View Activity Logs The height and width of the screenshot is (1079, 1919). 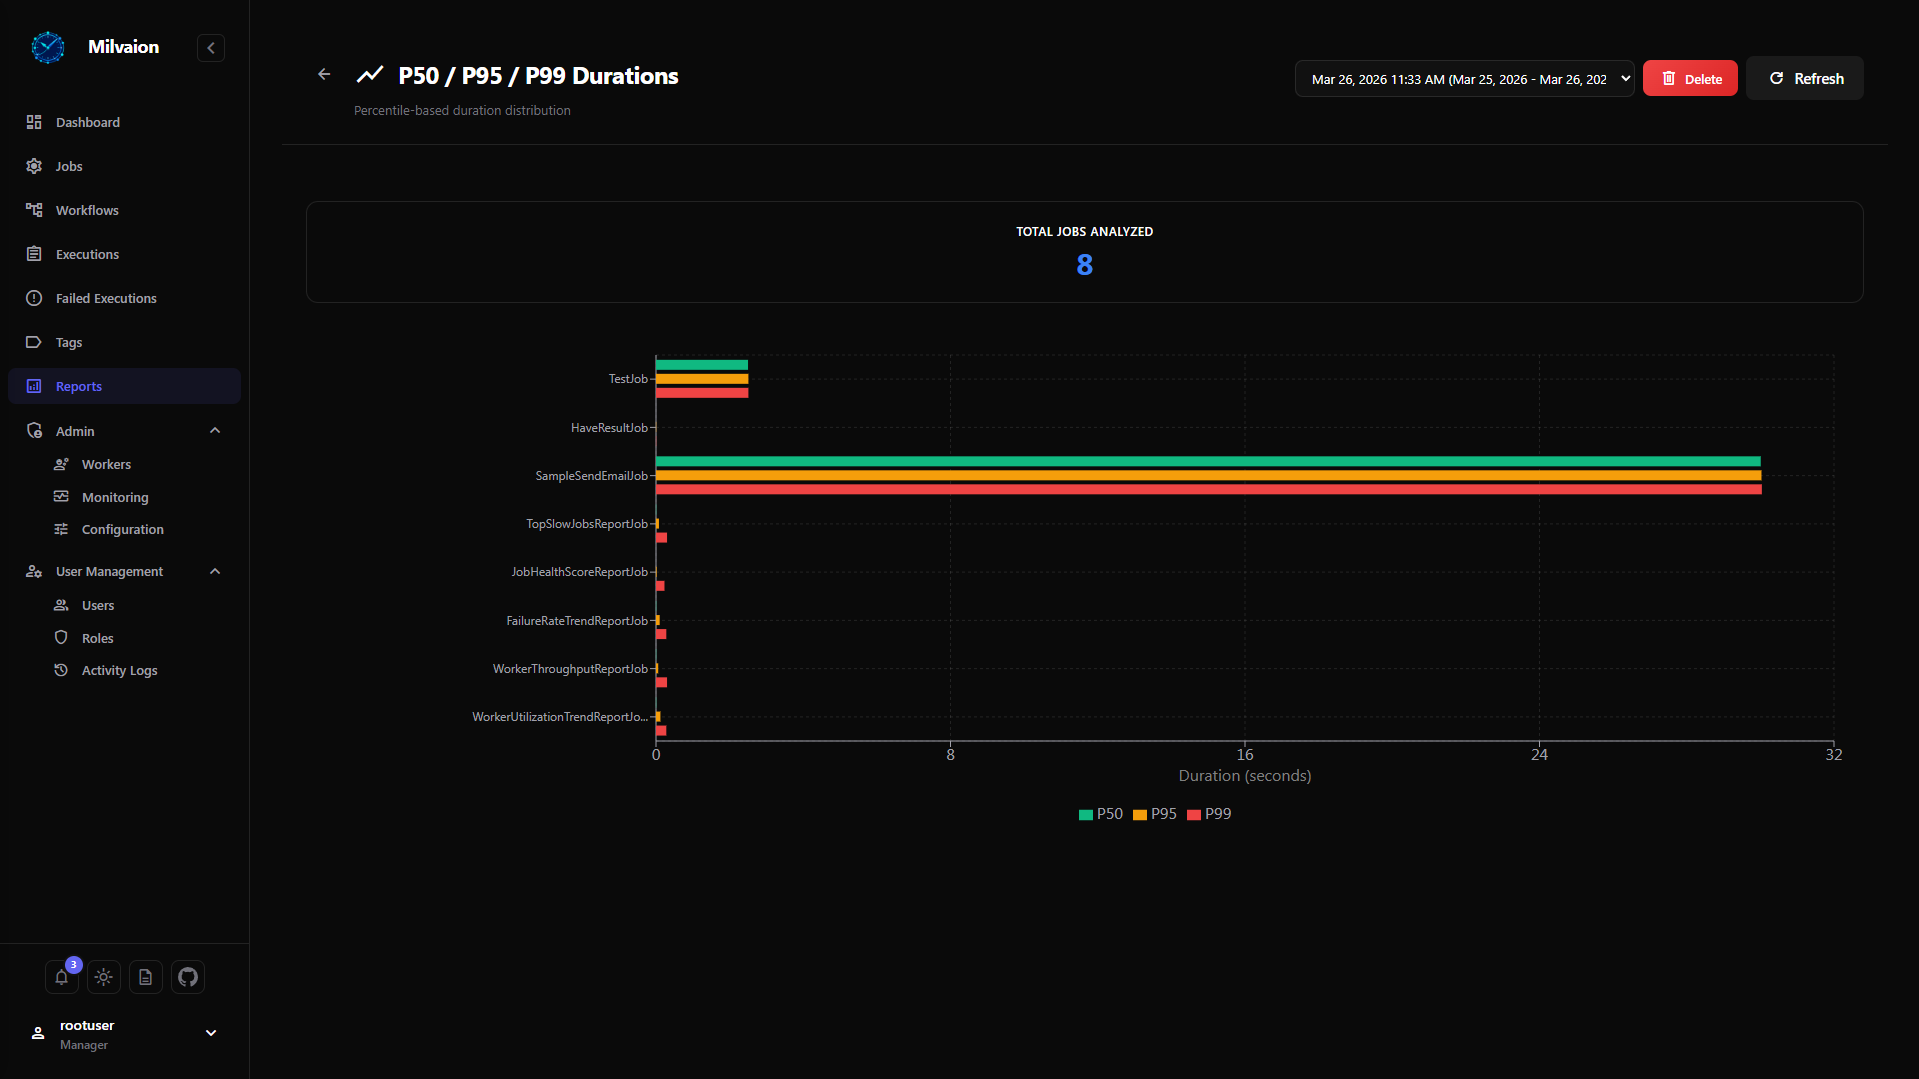117,670
